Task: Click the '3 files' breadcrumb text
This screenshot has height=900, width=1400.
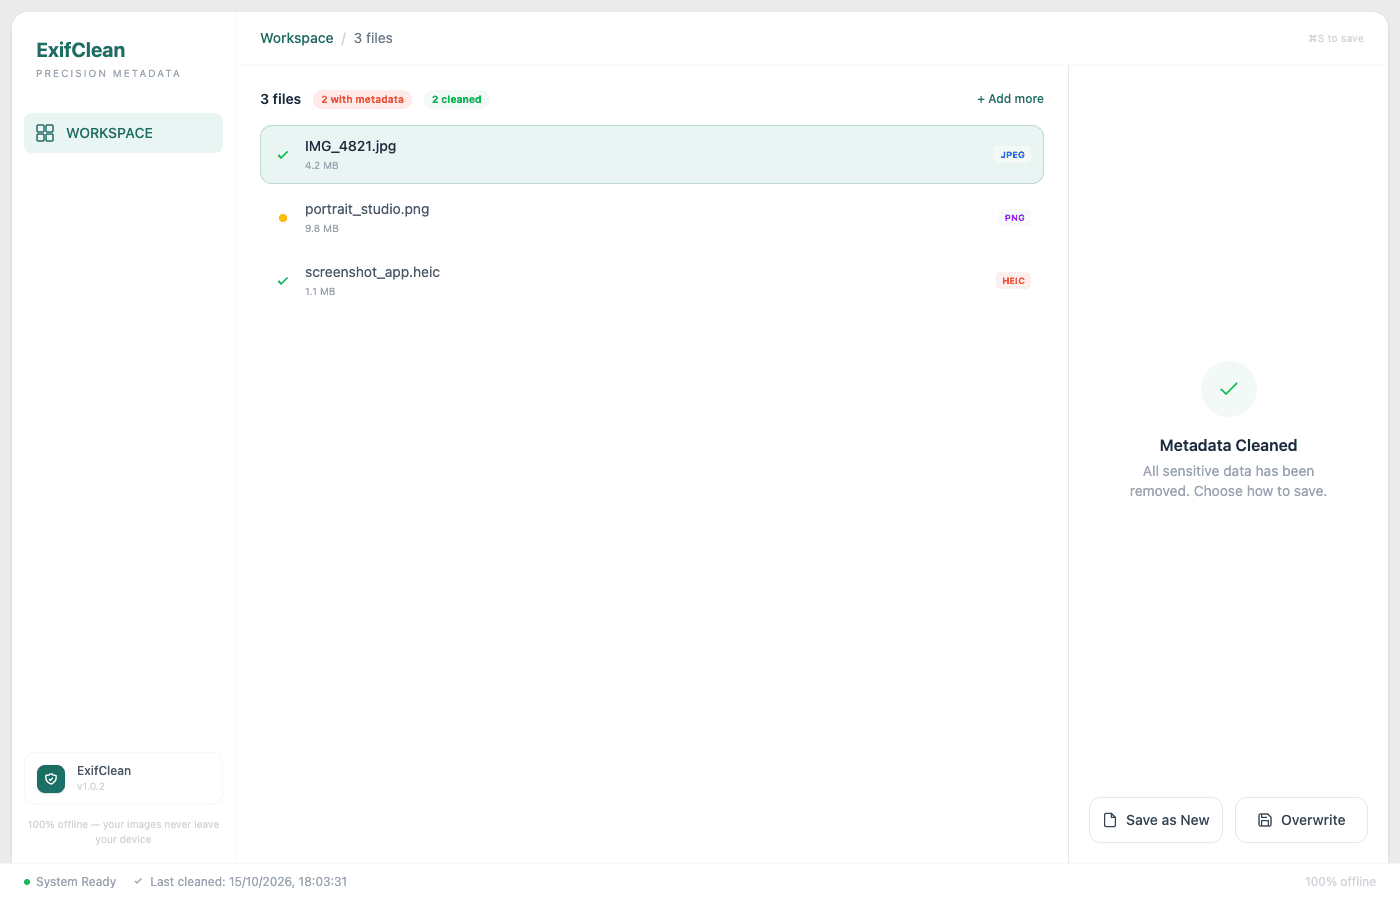Action: (373, 38)
